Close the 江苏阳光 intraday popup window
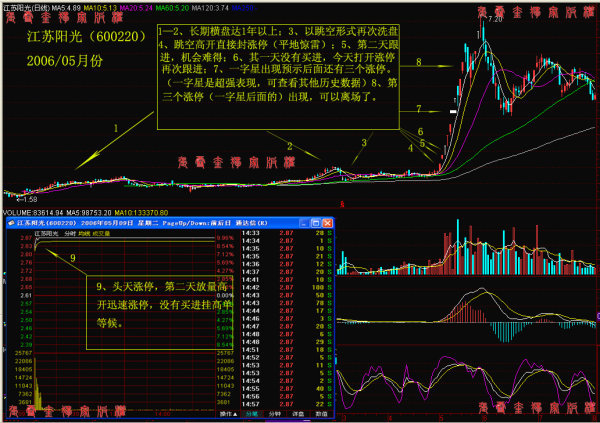The image size is (600, 423). 328,223
